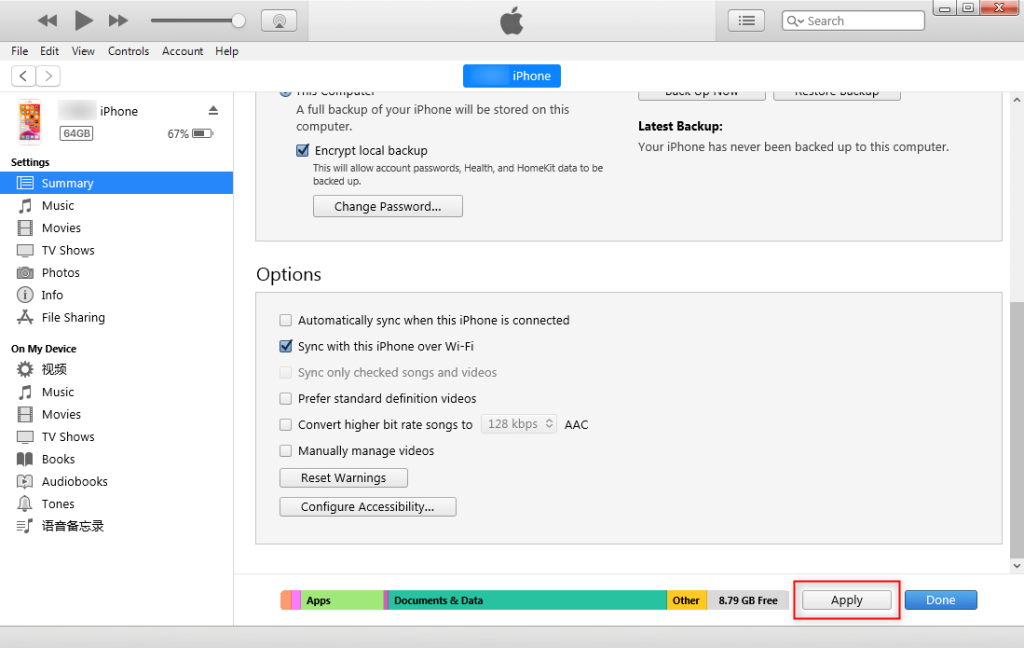
Task: Click the Rewind previous track icon
Action: [47, 20]
